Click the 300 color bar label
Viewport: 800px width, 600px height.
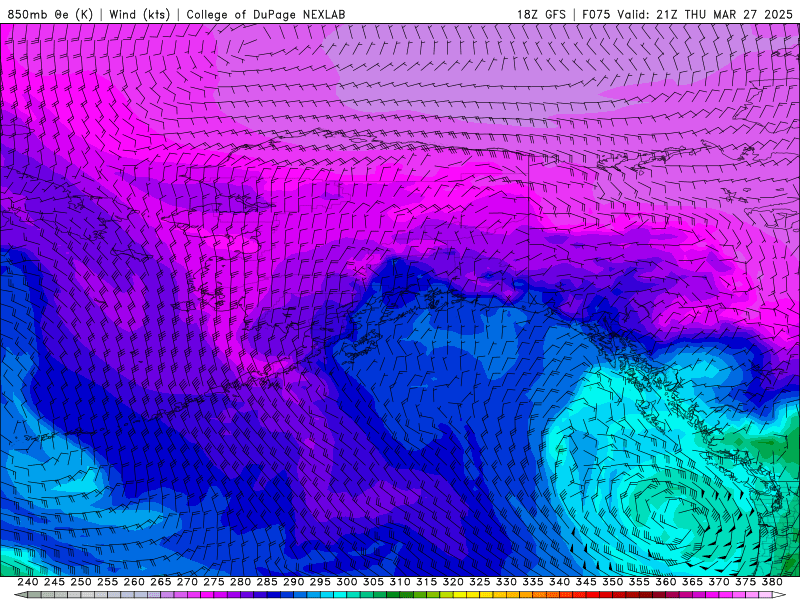pos(346,582)
